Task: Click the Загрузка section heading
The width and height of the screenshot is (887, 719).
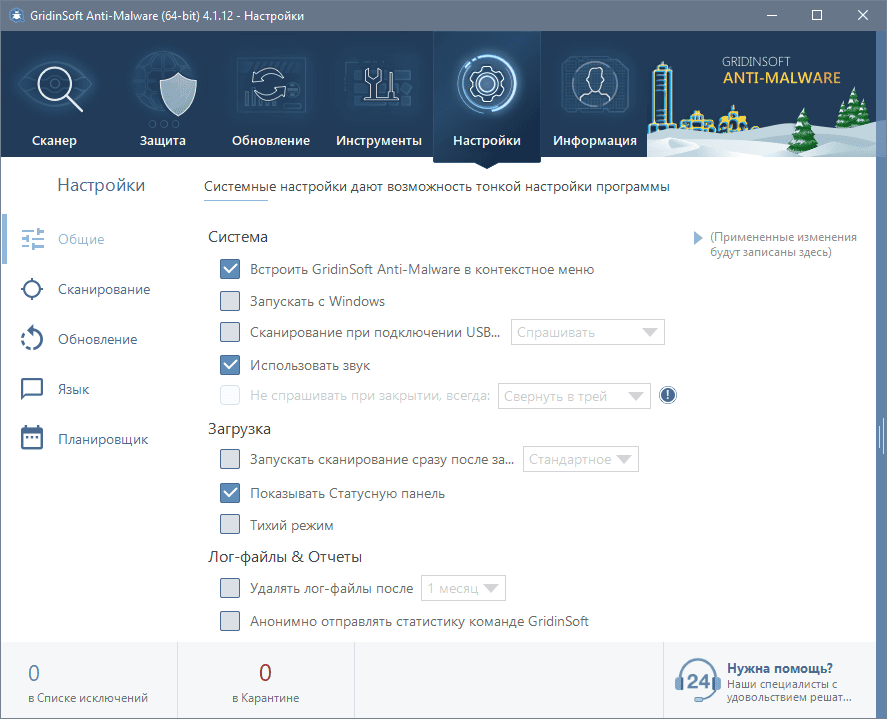Action: 239,429
